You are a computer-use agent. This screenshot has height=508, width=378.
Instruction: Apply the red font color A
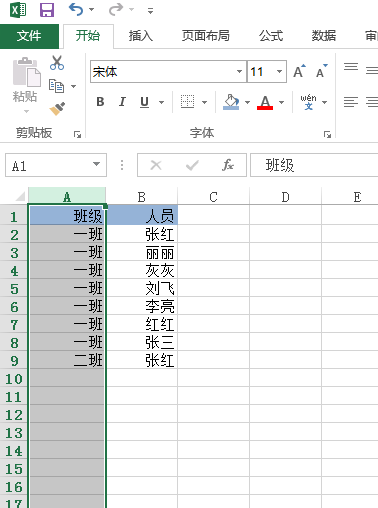click(265, 102)
